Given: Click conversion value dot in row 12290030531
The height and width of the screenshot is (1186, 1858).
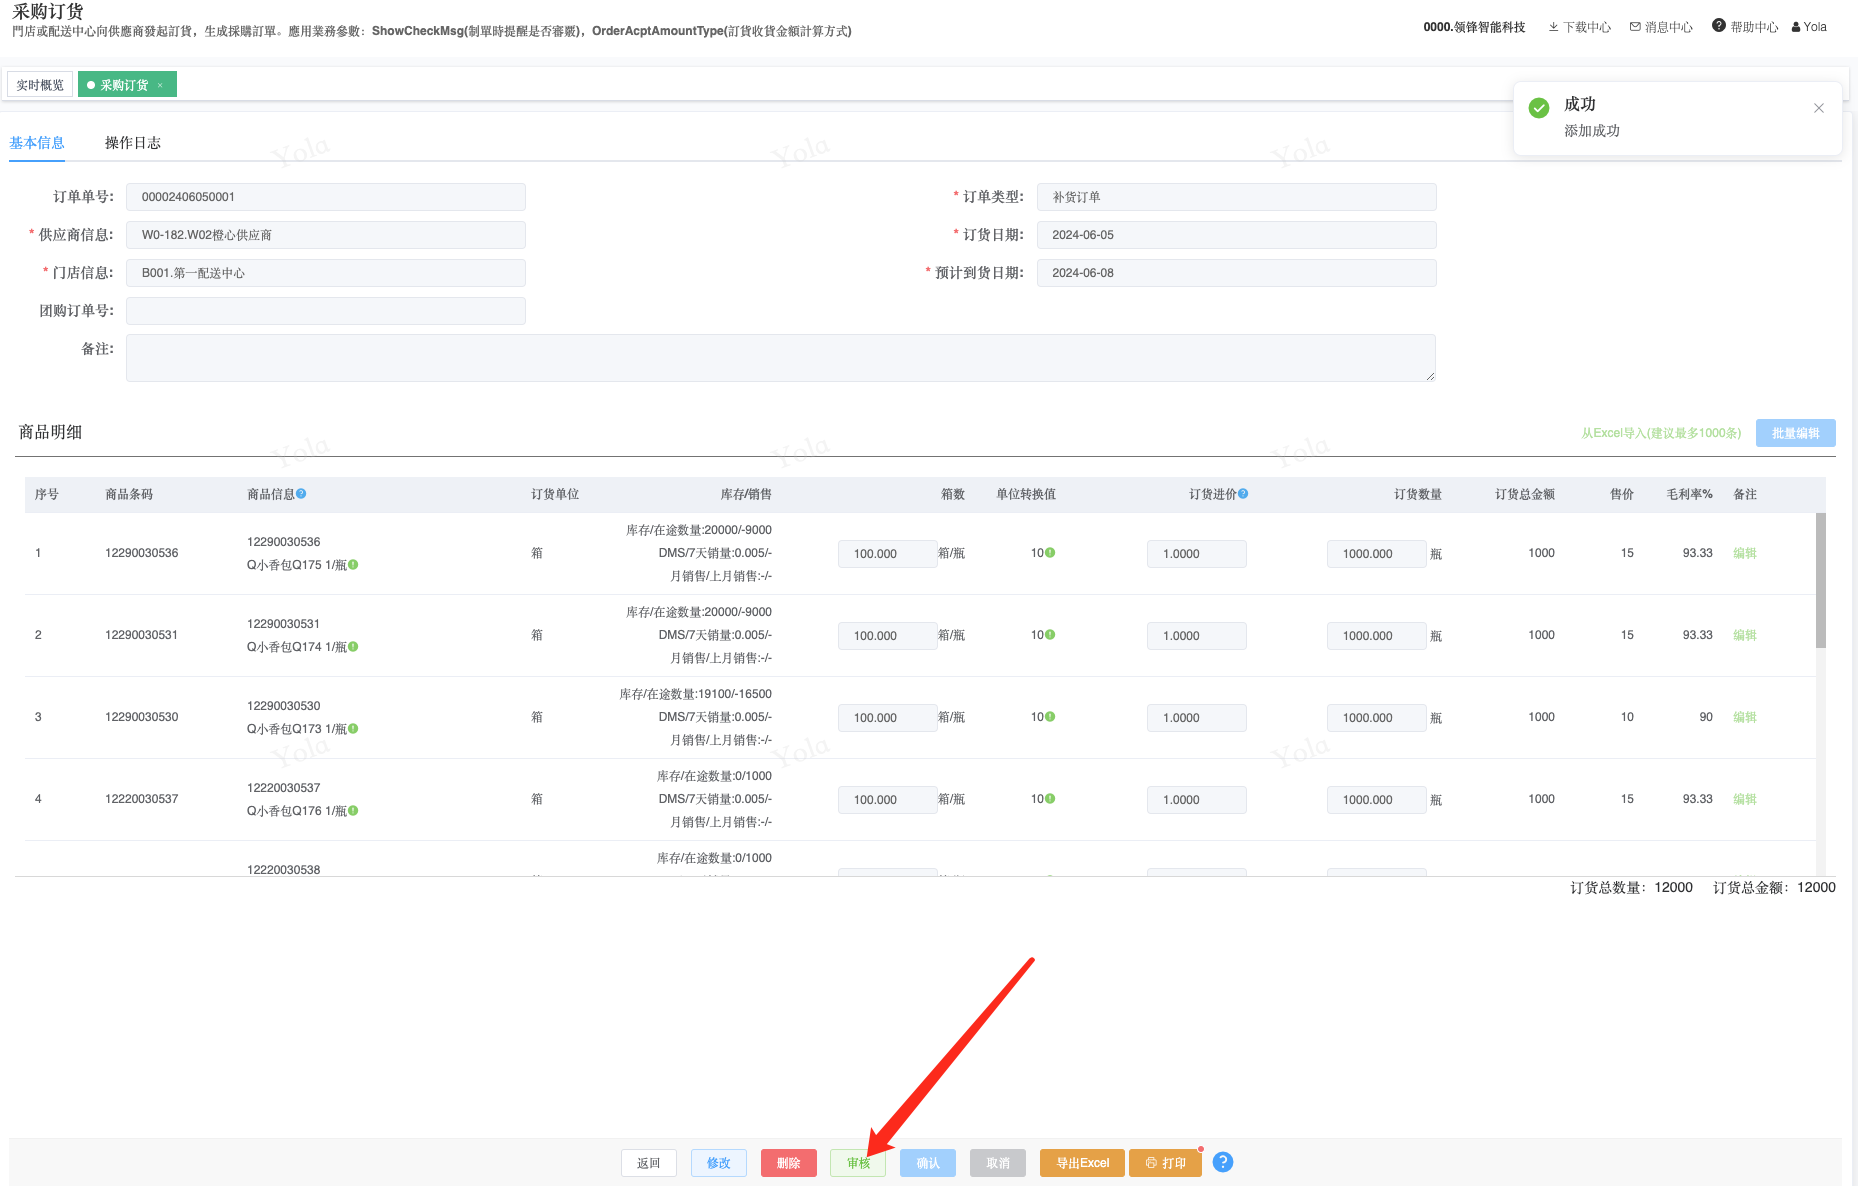Looking at the screenshot, I should [1050, 635].
